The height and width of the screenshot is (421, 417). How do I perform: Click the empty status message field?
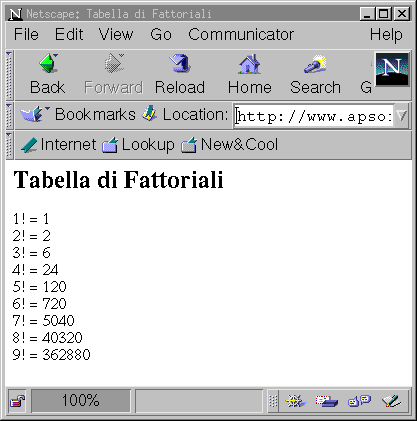click(x=199, y=401)
